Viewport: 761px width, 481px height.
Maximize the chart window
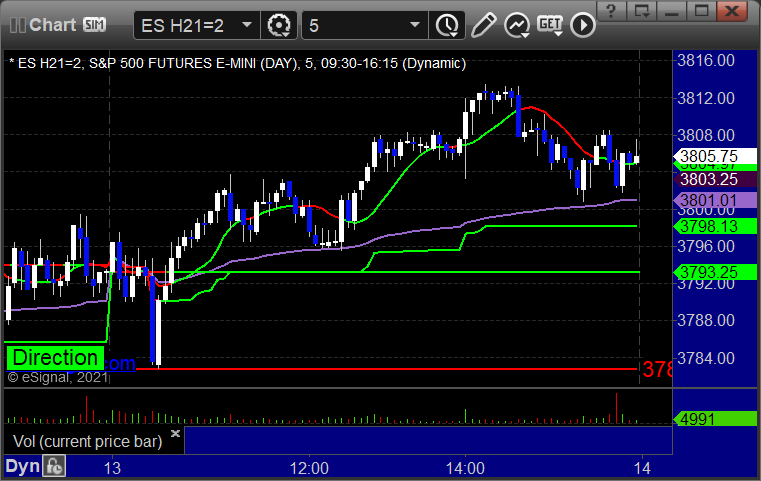[x=702, y=10]
